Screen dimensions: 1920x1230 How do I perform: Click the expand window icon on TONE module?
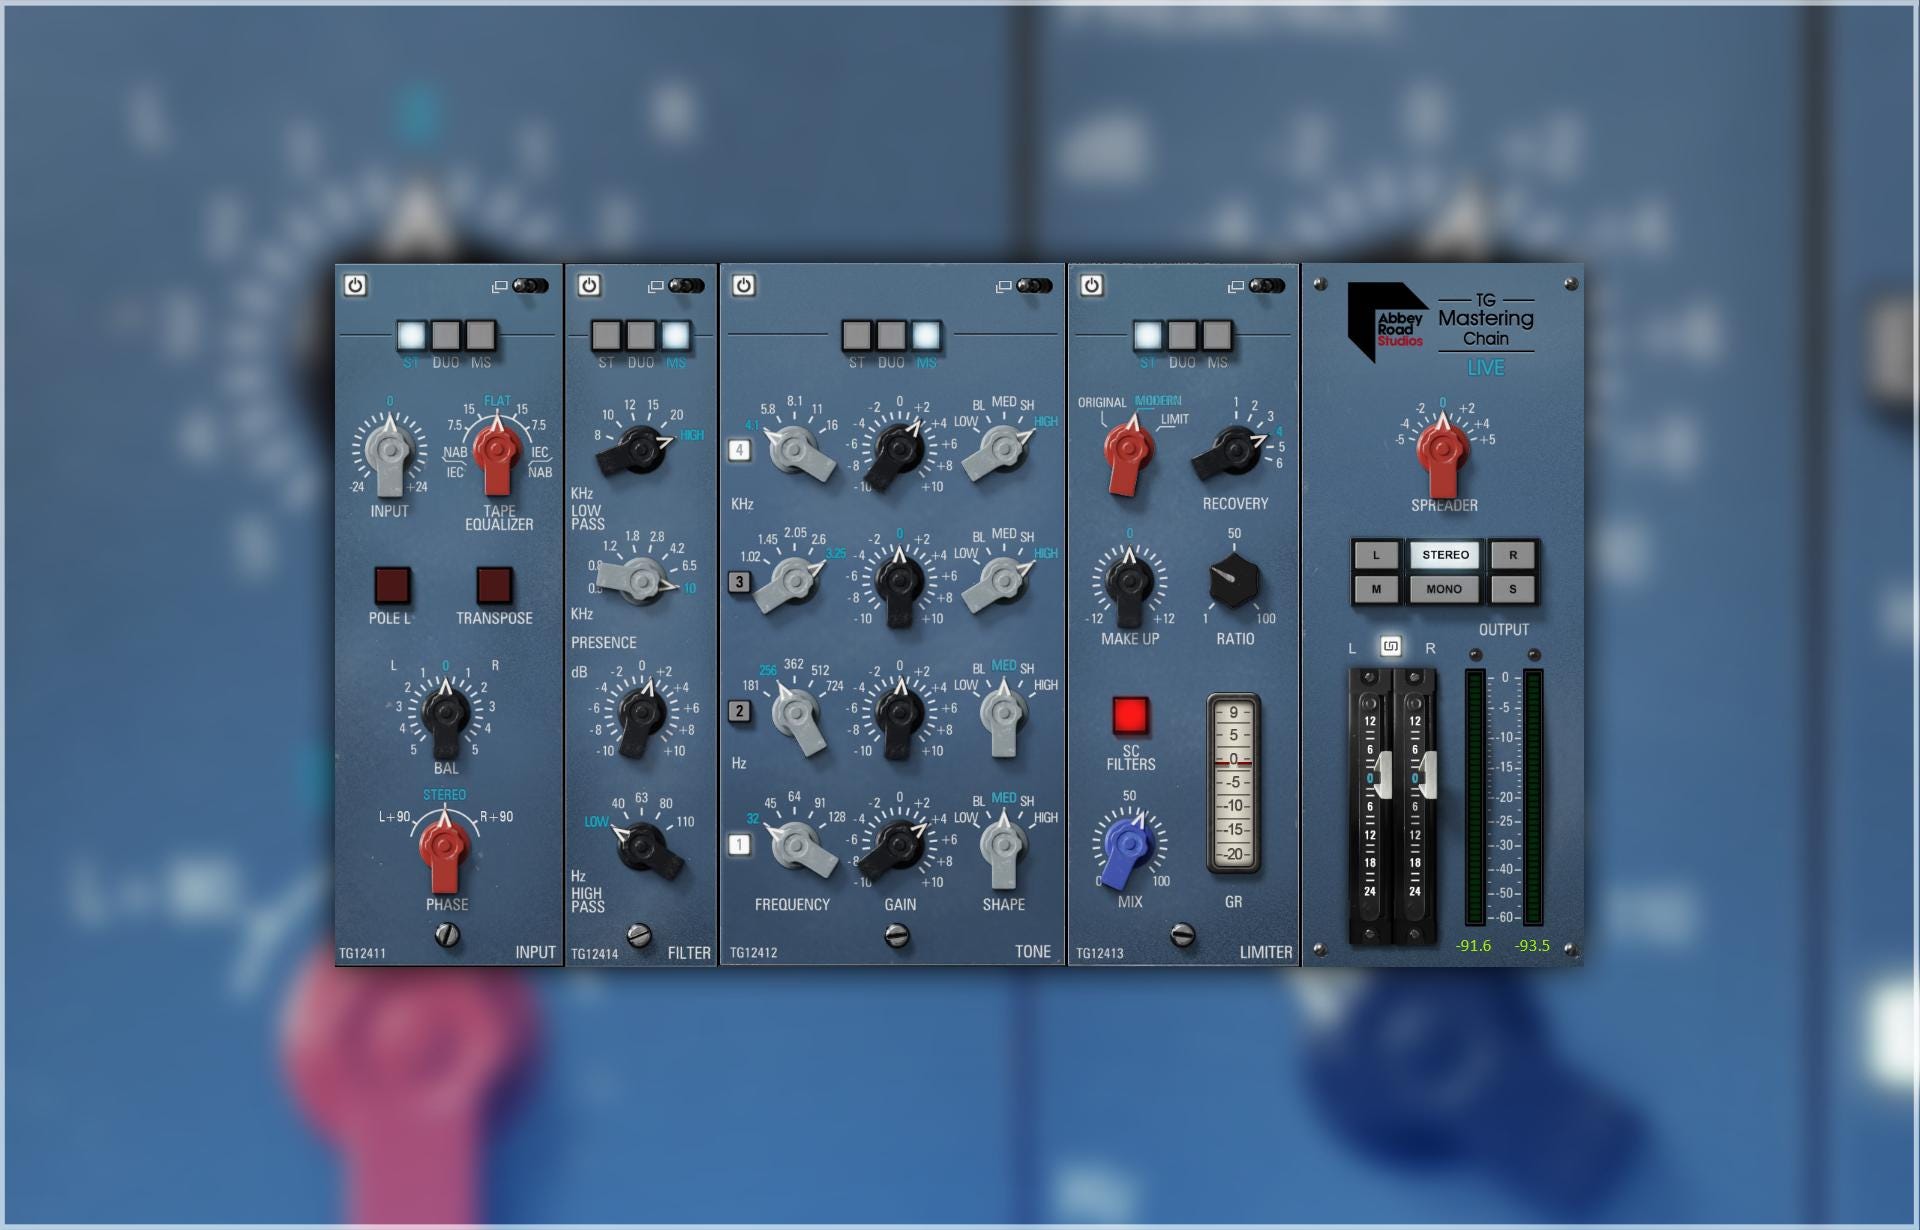pyautogui.click(x=1004, y=286)
